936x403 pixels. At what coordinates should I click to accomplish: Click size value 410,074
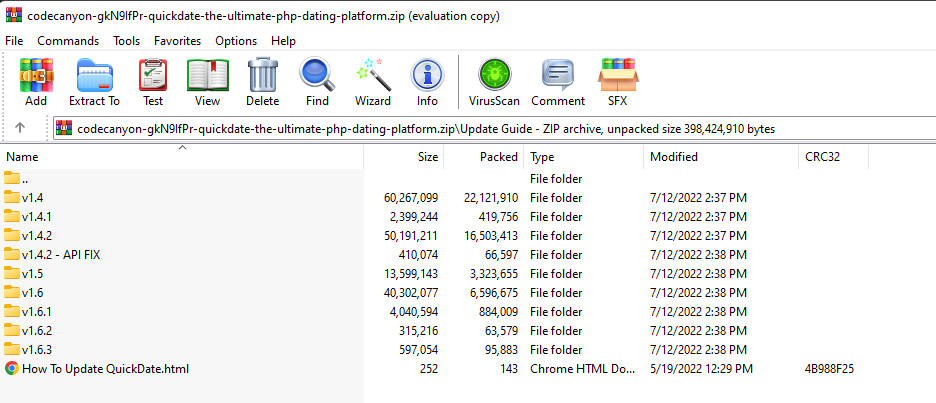pos(418,254)
